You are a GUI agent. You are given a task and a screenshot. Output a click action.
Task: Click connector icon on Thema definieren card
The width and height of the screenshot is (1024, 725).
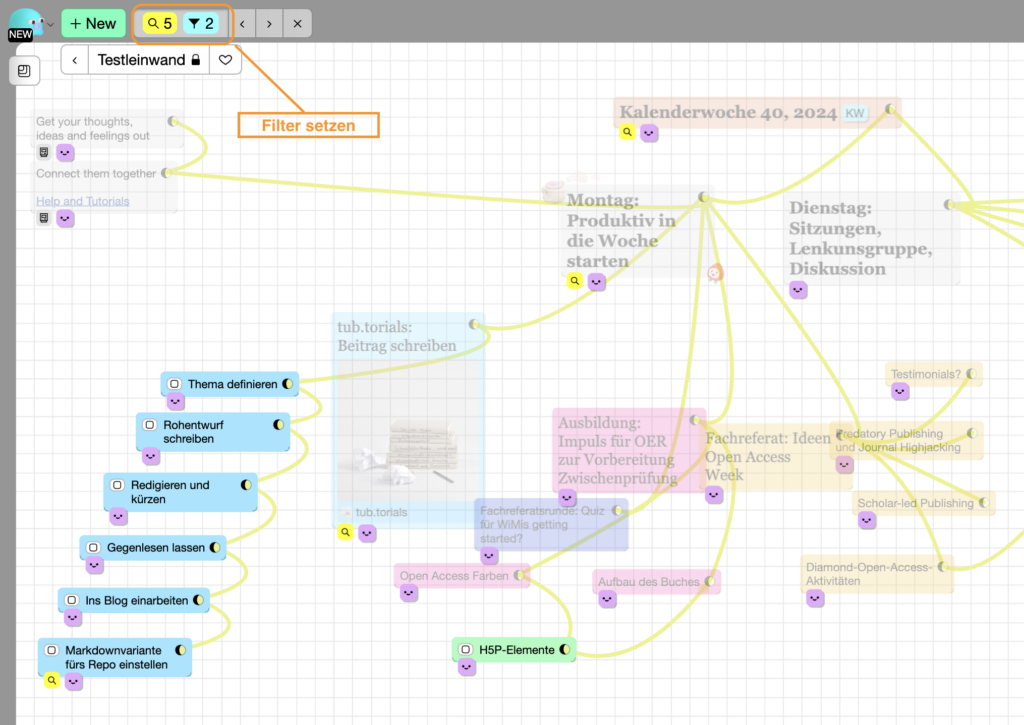click(287, 383)
